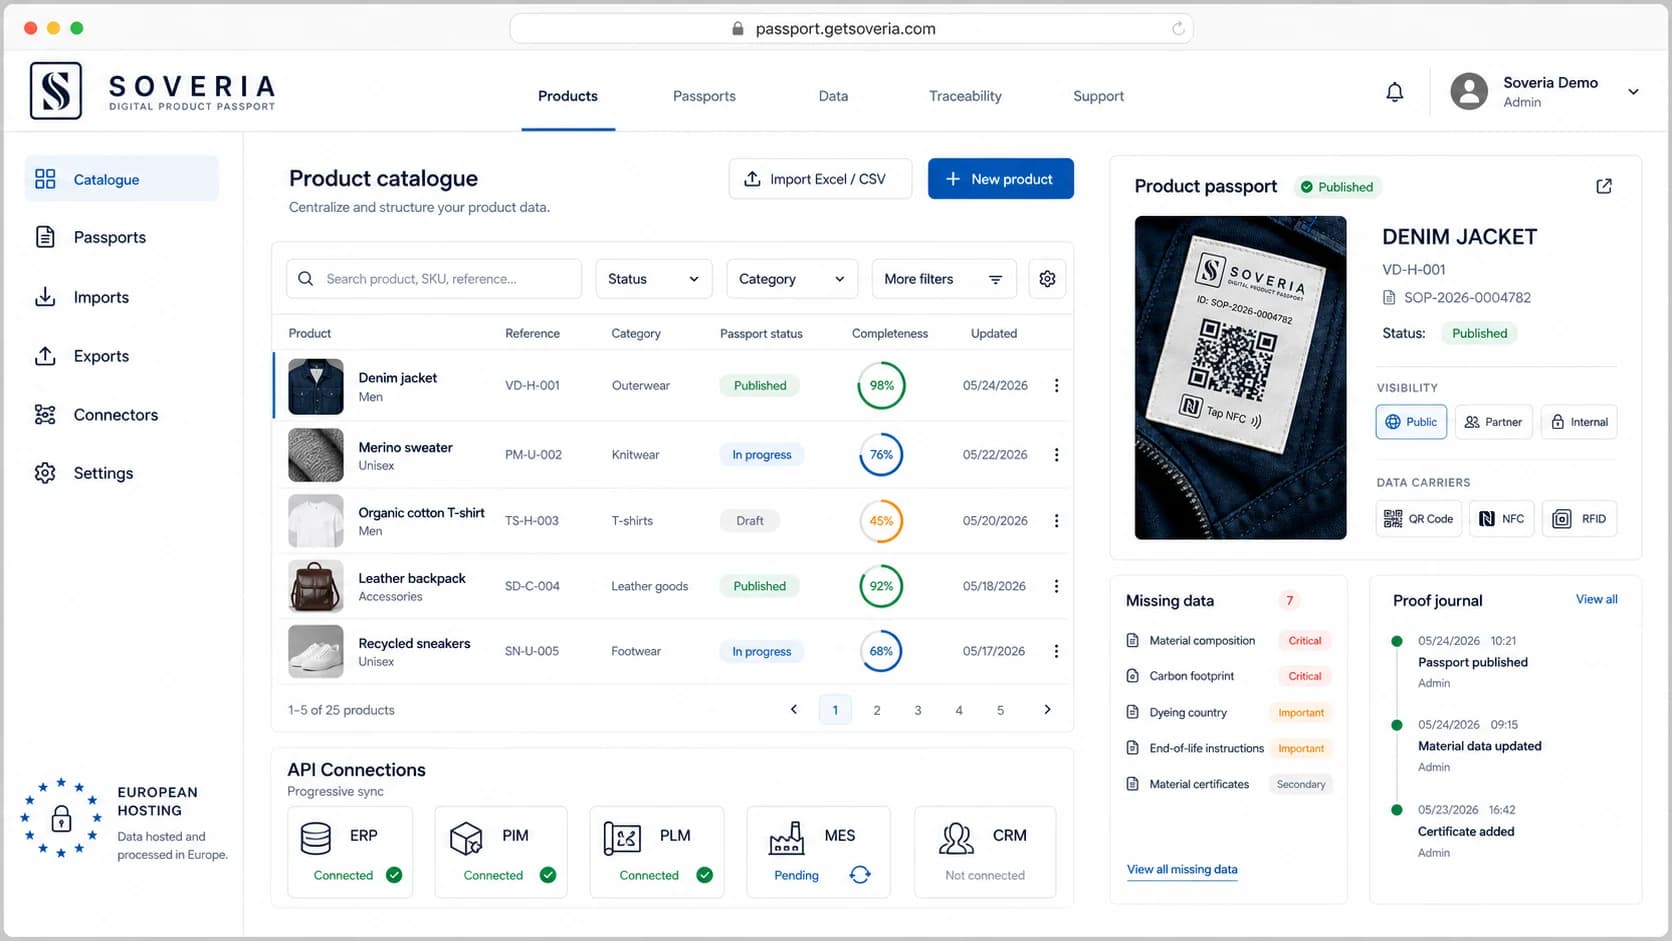The width and height of the screenshot is (1672, 941).
Task: Click the search magnifier icon
Action: tap(306, 279)
